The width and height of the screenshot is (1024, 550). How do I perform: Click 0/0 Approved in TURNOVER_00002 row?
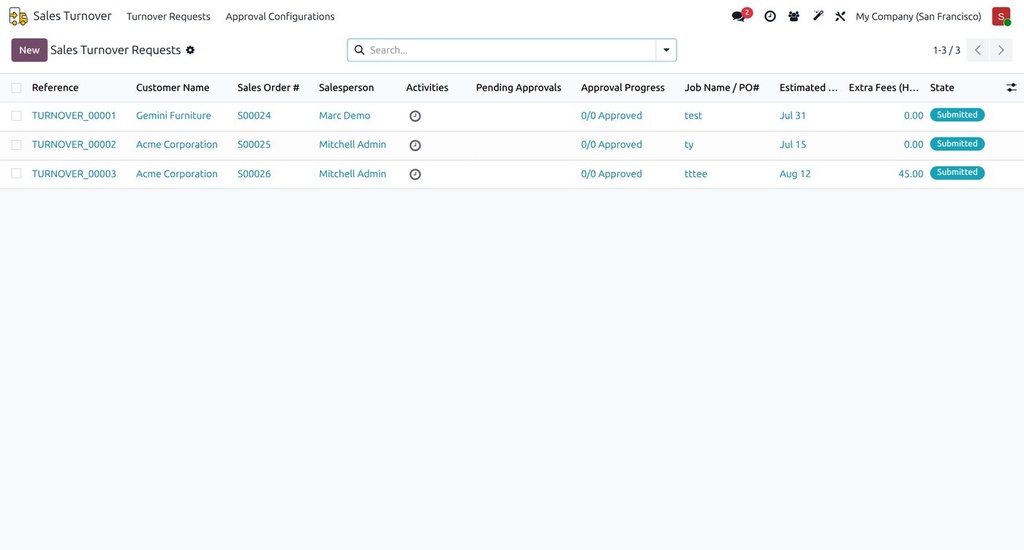[x=611, y=144]
